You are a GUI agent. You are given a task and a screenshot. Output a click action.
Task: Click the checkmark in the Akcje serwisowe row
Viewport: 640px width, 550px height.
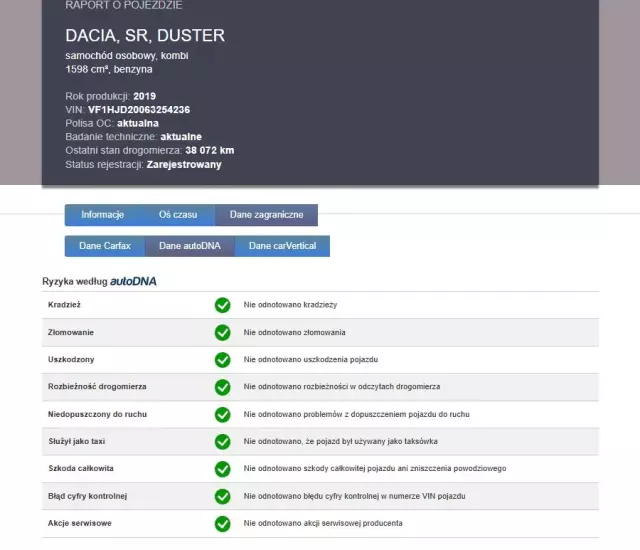pyautogui.click(x=222, y=523)
